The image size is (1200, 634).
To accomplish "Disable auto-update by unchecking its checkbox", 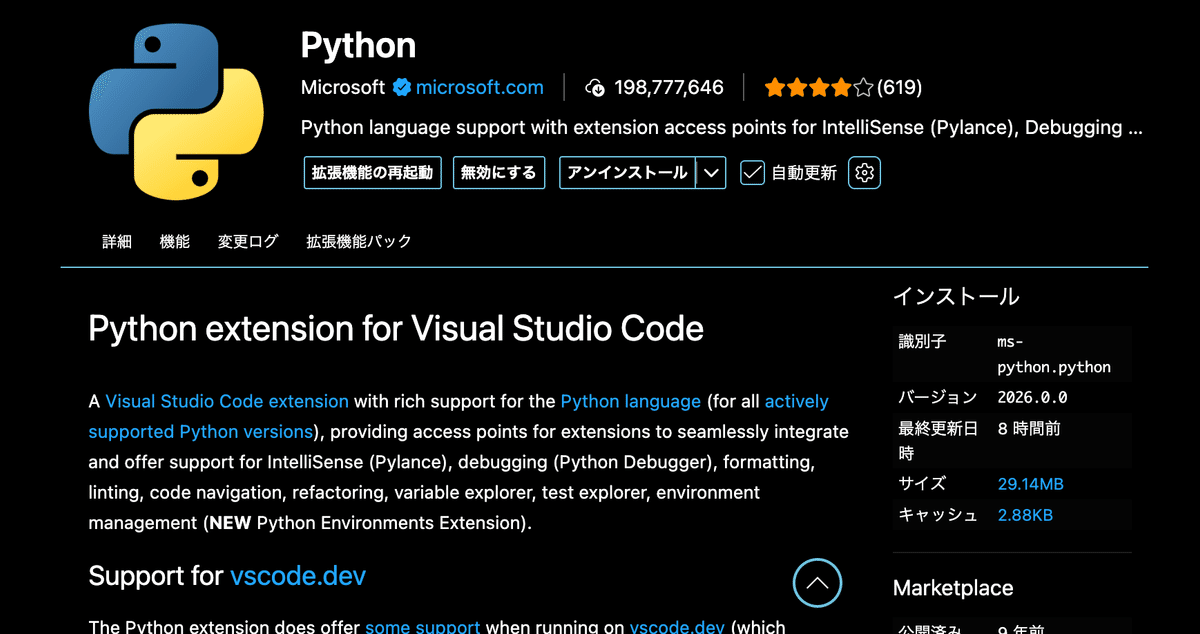I will tap(752, 172).
